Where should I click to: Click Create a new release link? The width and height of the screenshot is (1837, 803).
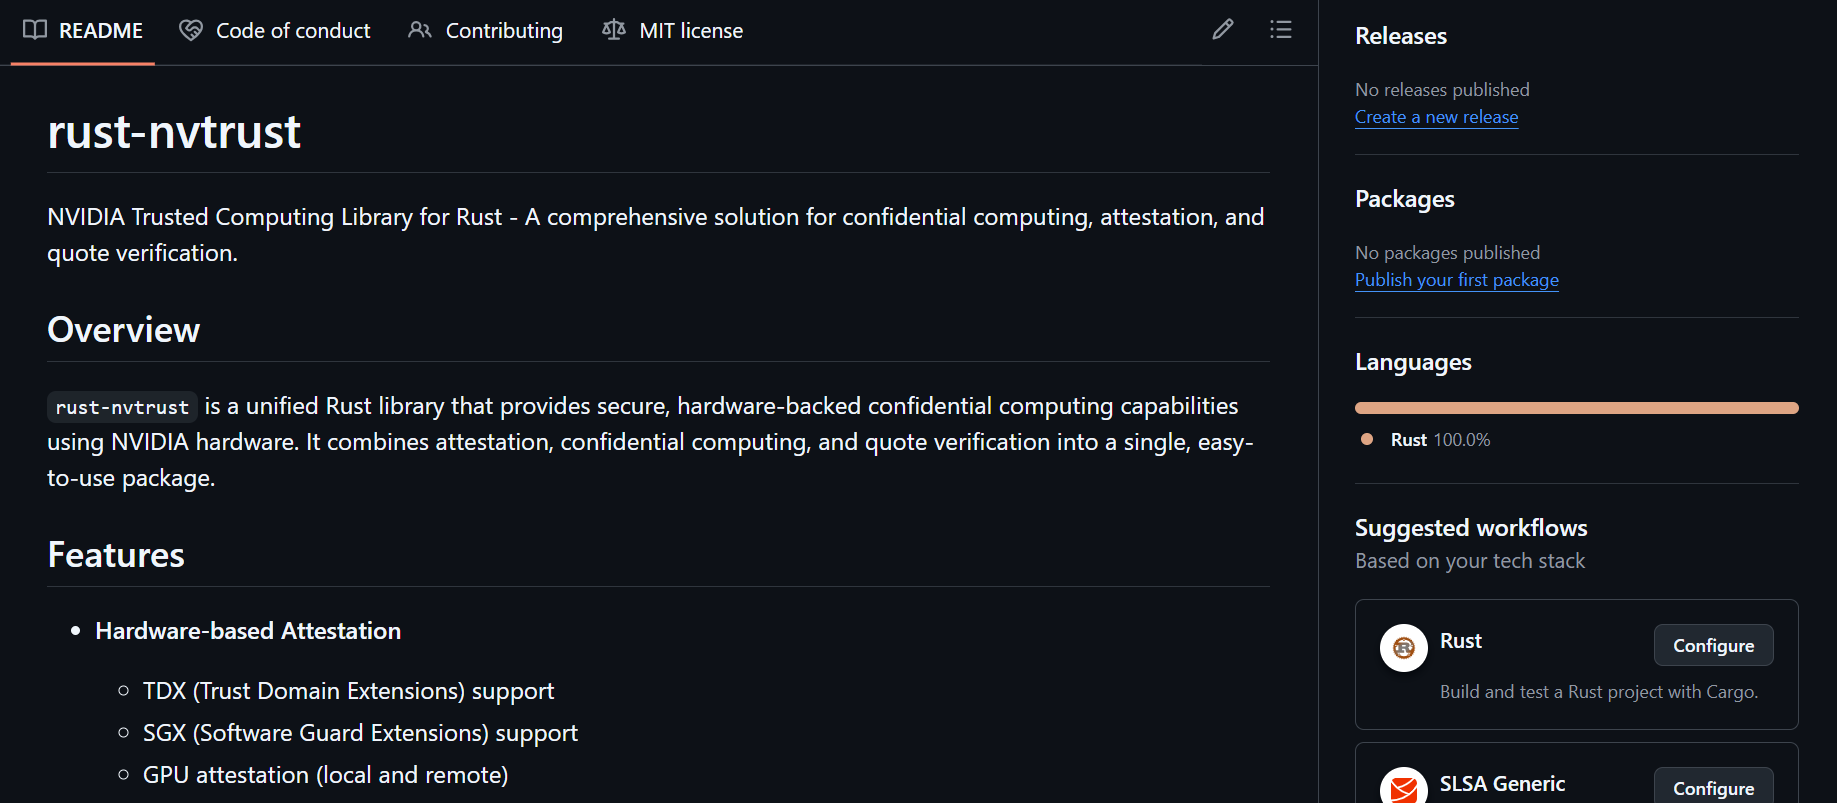[x=1436, y=117]
